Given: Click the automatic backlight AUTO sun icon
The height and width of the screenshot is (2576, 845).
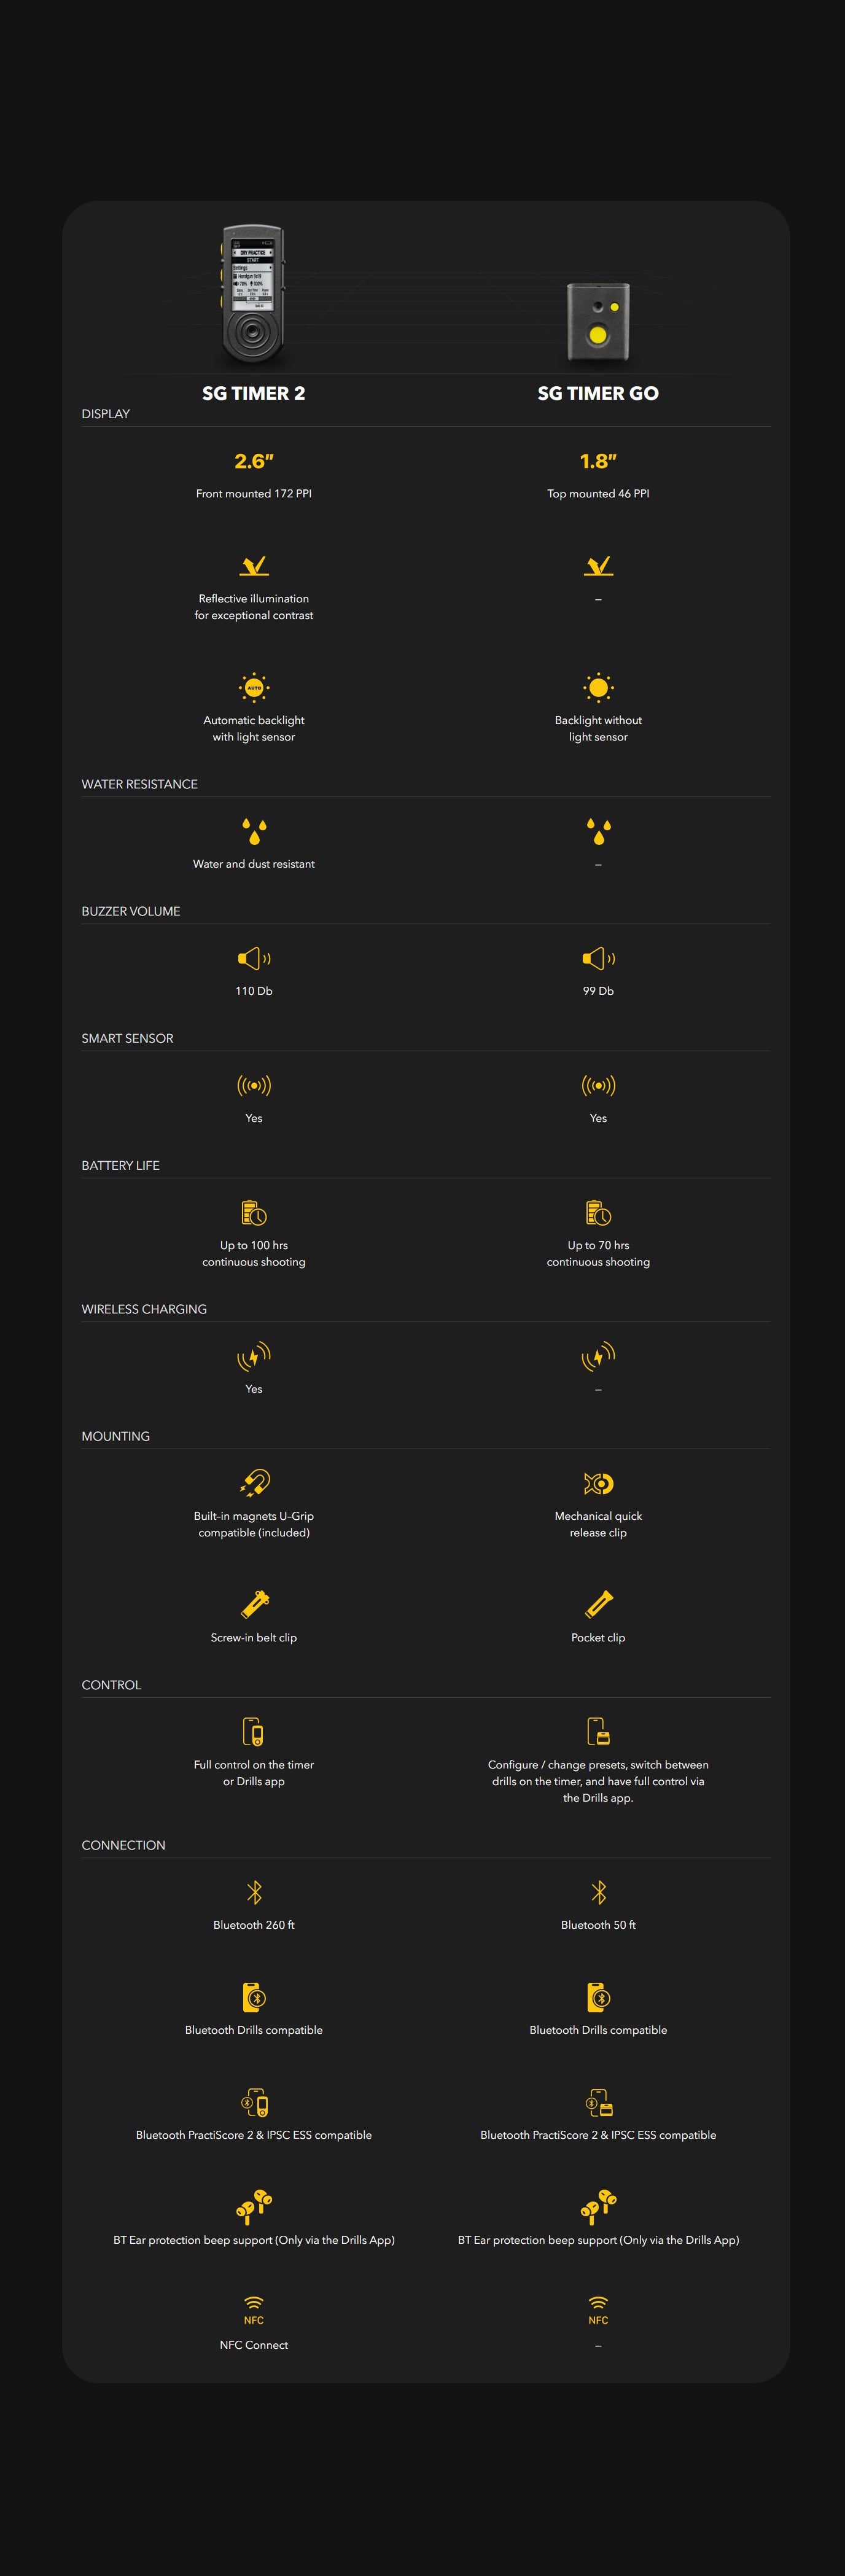Looking at the screenshot, I should [x=254, y=687].
